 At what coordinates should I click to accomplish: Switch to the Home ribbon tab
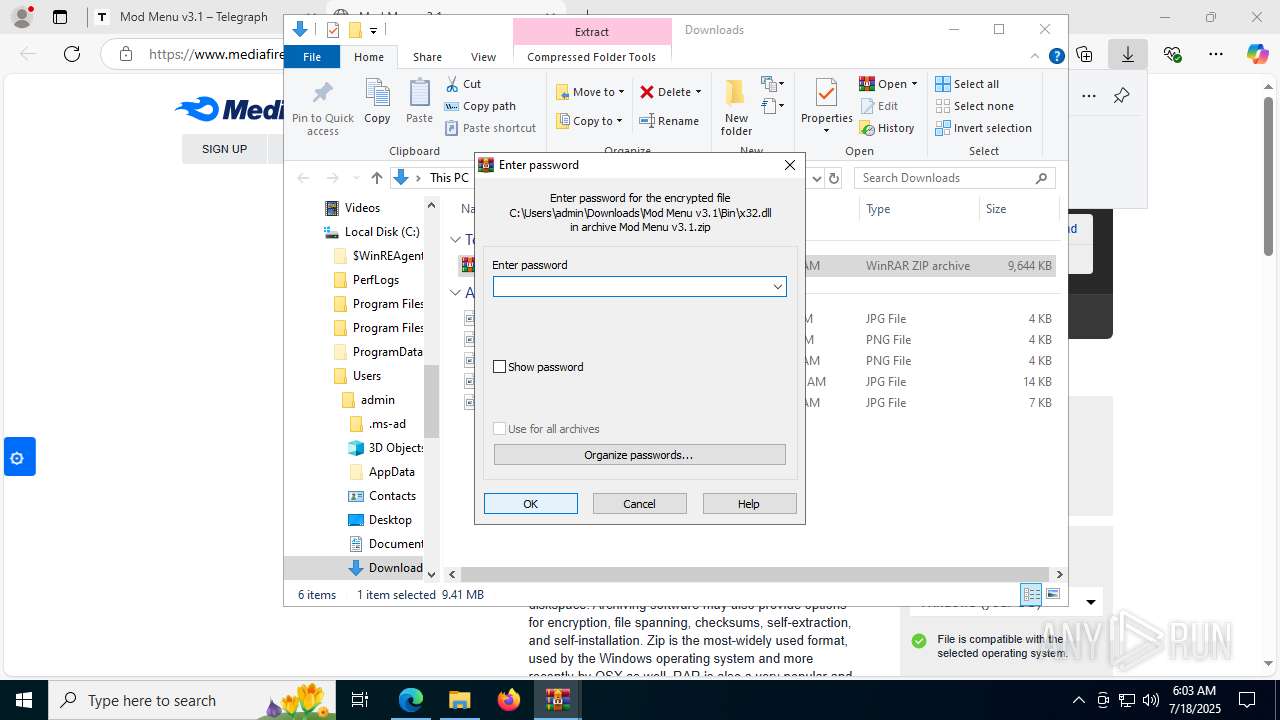(x=368, y=57)
